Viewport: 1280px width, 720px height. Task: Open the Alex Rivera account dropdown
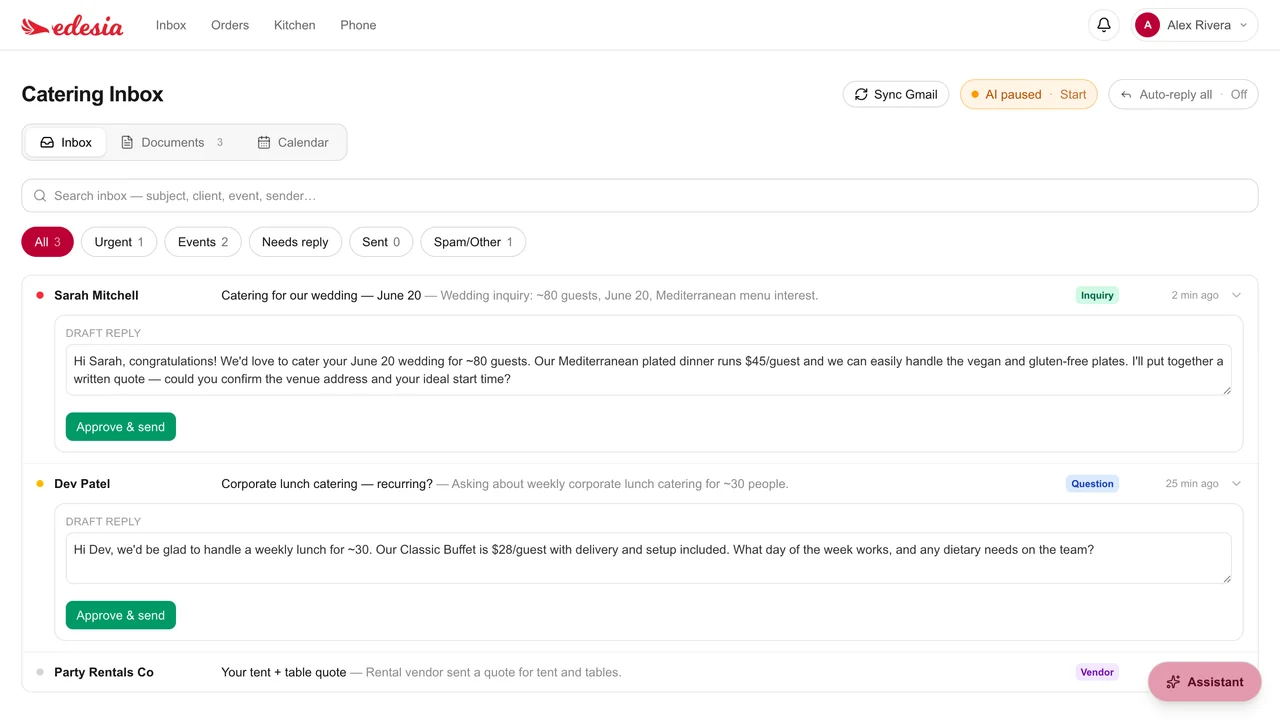tap(1195, 25)
